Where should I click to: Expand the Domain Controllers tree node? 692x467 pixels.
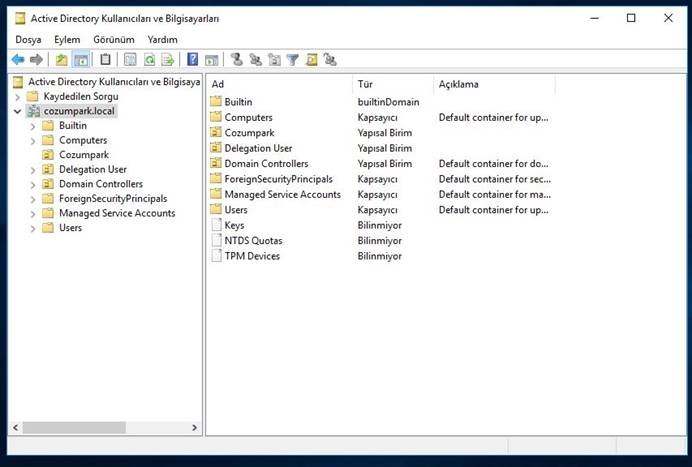pos(33,185)
